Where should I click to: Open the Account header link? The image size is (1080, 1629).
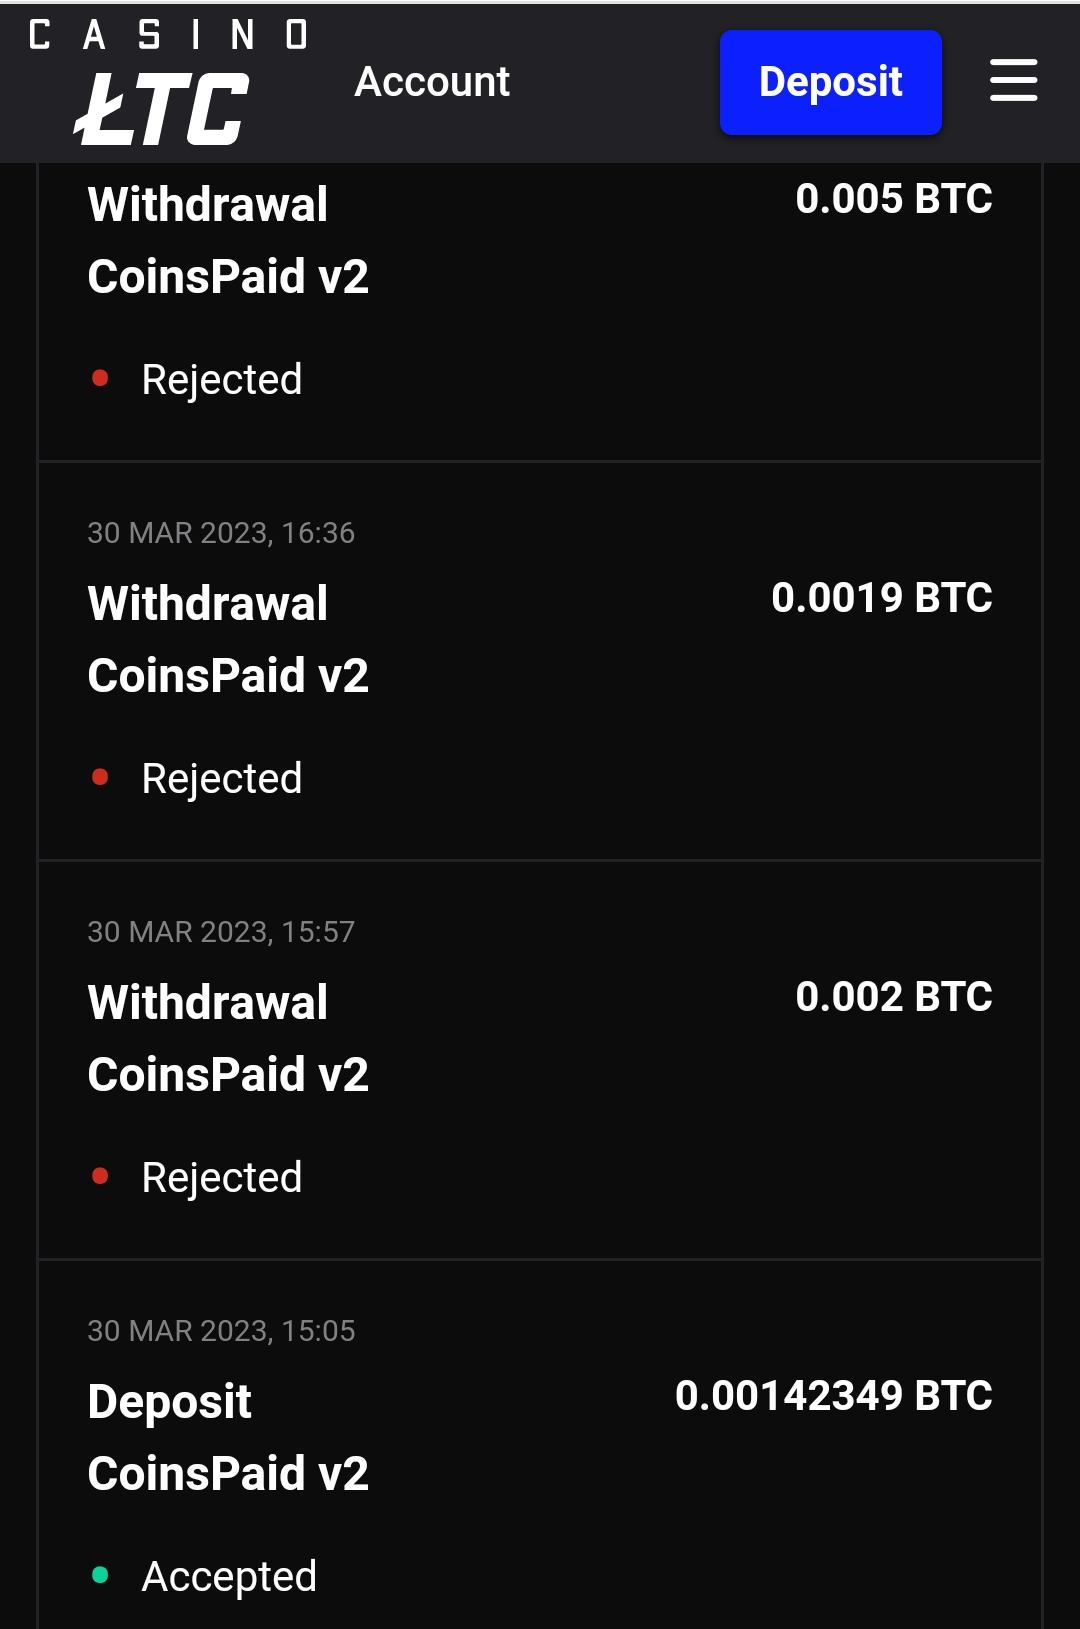[x=432, y=82]
